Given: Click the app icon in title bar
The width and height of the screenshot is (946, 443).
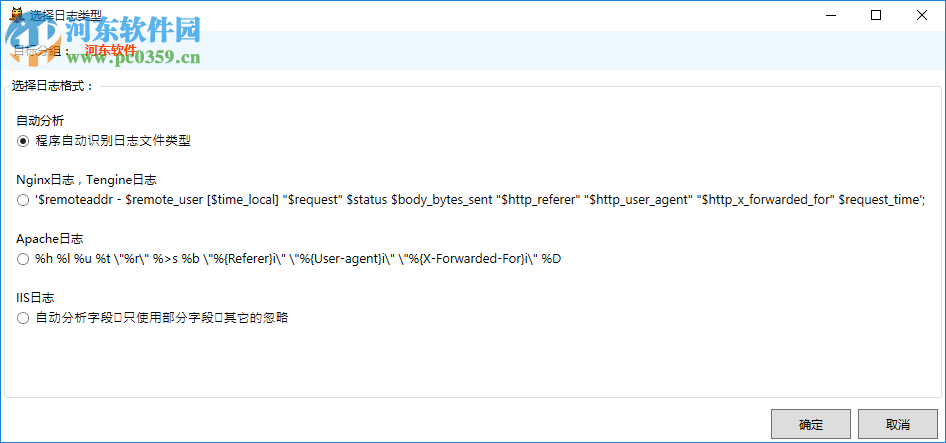Looking at the screenshot, I should tap(16, 15).
